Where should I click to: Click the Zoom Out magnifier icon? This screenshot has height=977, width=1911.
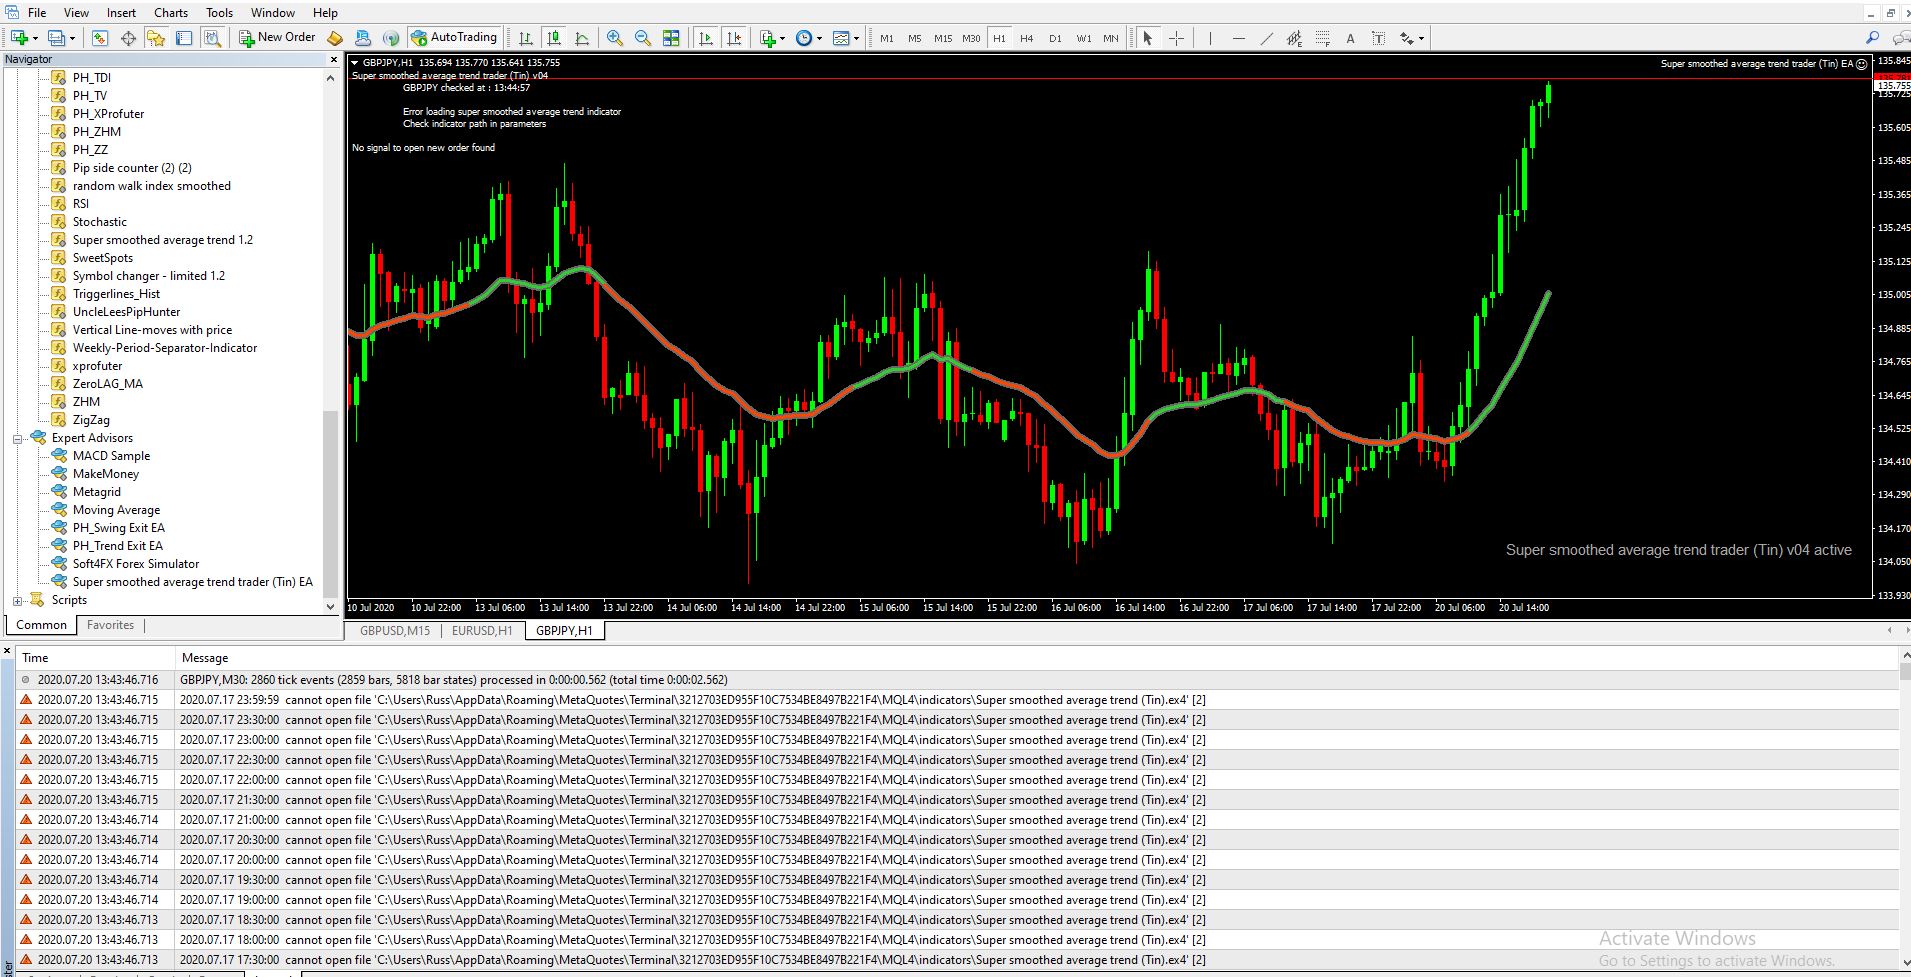pos(642,38)
